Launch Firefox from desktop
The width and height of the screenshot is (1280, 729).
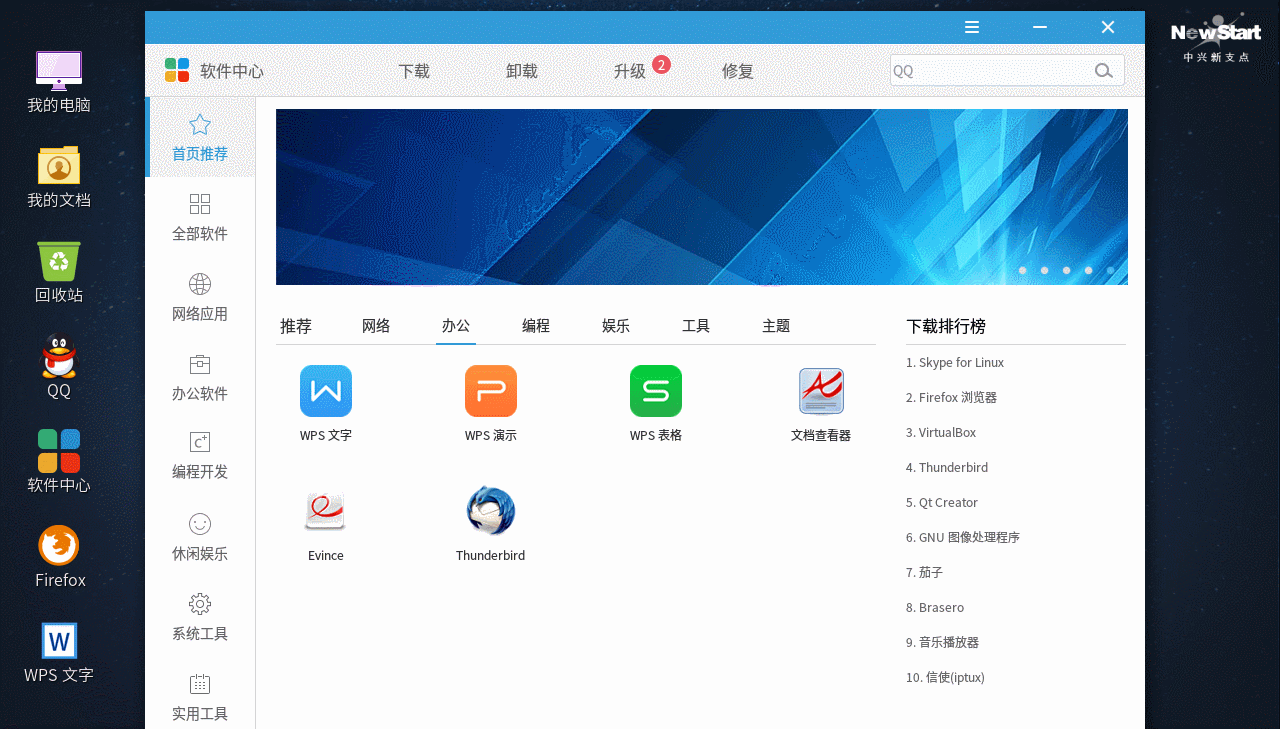tap(59, 545)
